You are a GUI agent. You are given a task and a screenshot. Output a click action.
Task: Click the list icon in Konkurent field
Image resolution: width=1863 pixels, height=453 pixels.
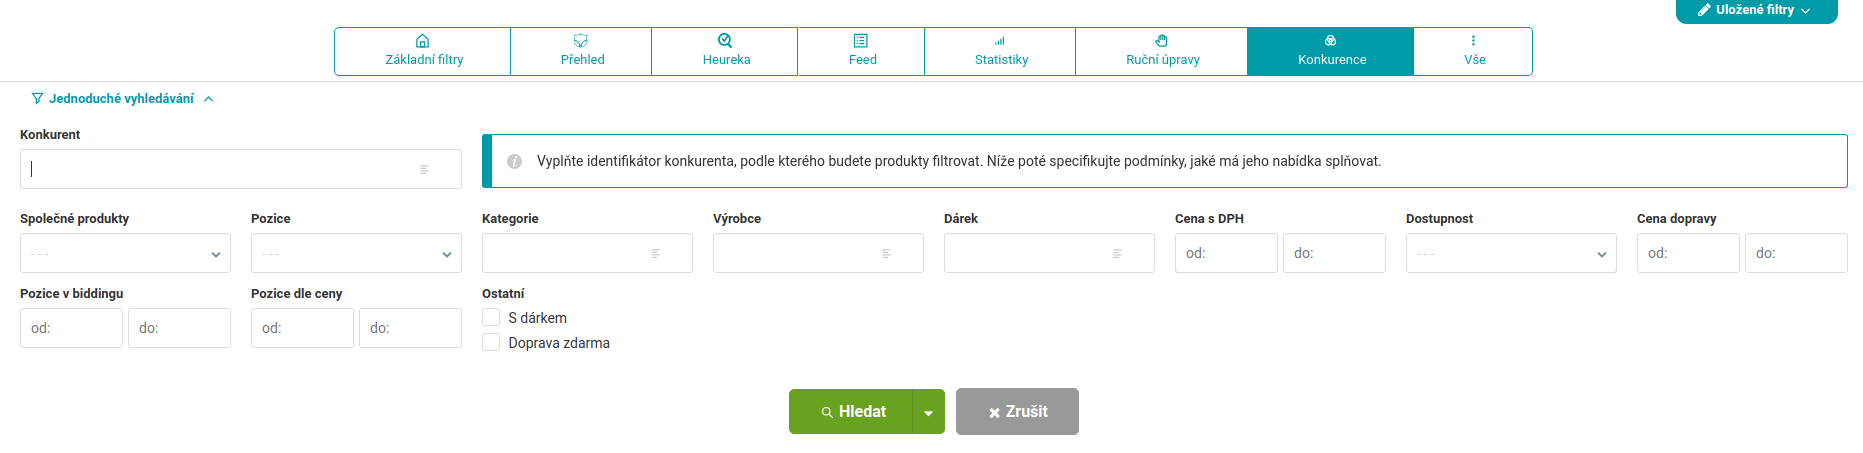[424, 170]
